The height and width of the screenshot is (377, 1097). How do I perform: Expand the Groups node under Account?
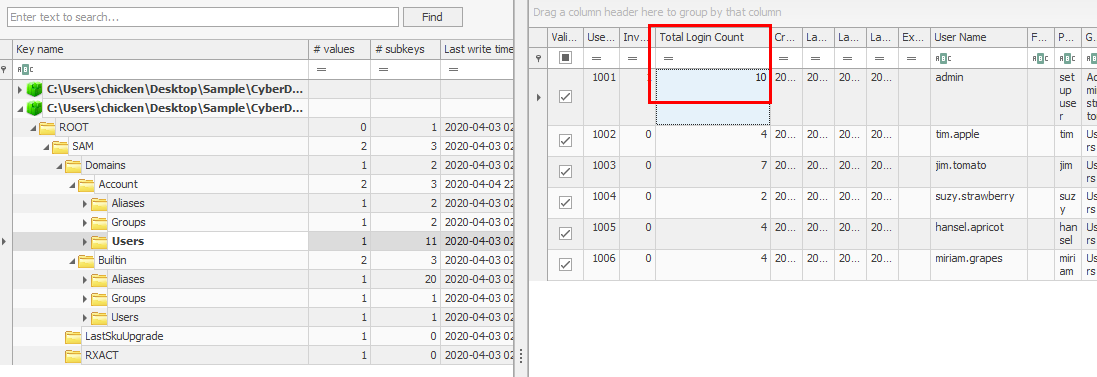[85, 222]
